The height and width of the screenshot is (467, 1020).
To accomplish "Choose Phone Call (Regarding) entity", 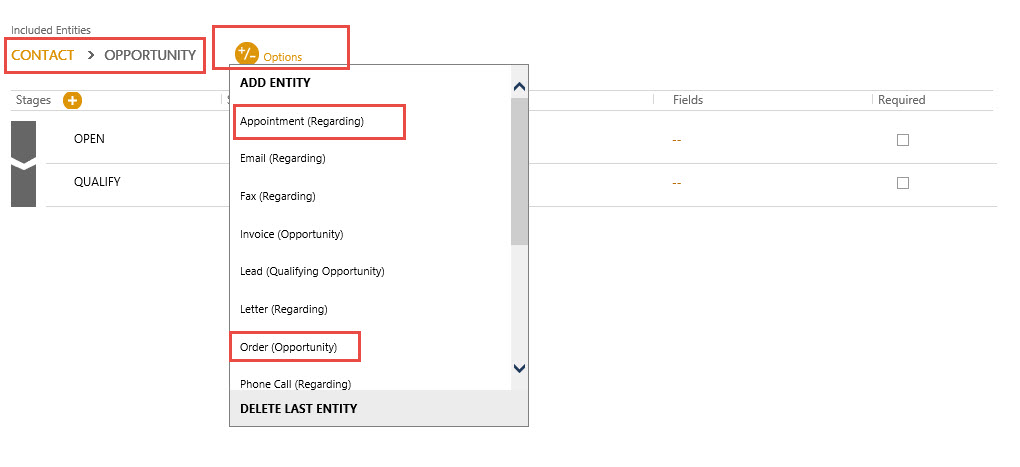I will click(x=295, y=383).
